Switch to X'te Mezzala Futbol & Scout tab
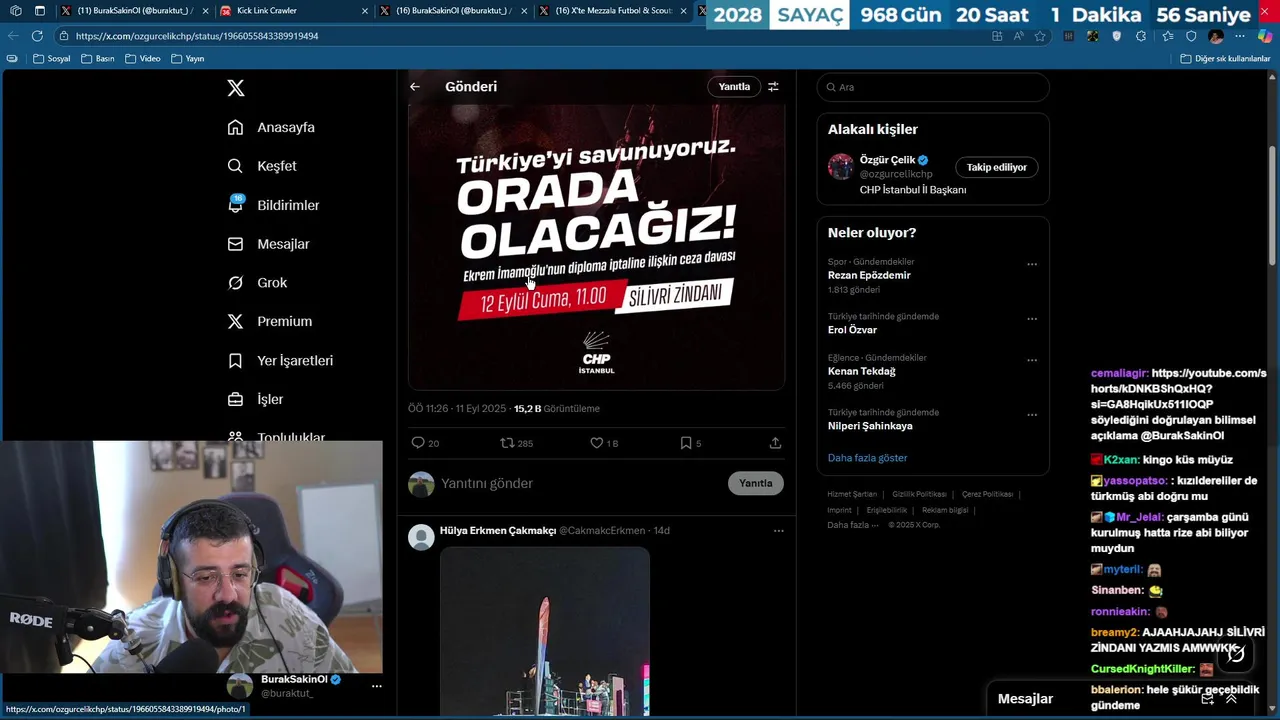The width and height of the screenshot is (1280, 720). 613,11
